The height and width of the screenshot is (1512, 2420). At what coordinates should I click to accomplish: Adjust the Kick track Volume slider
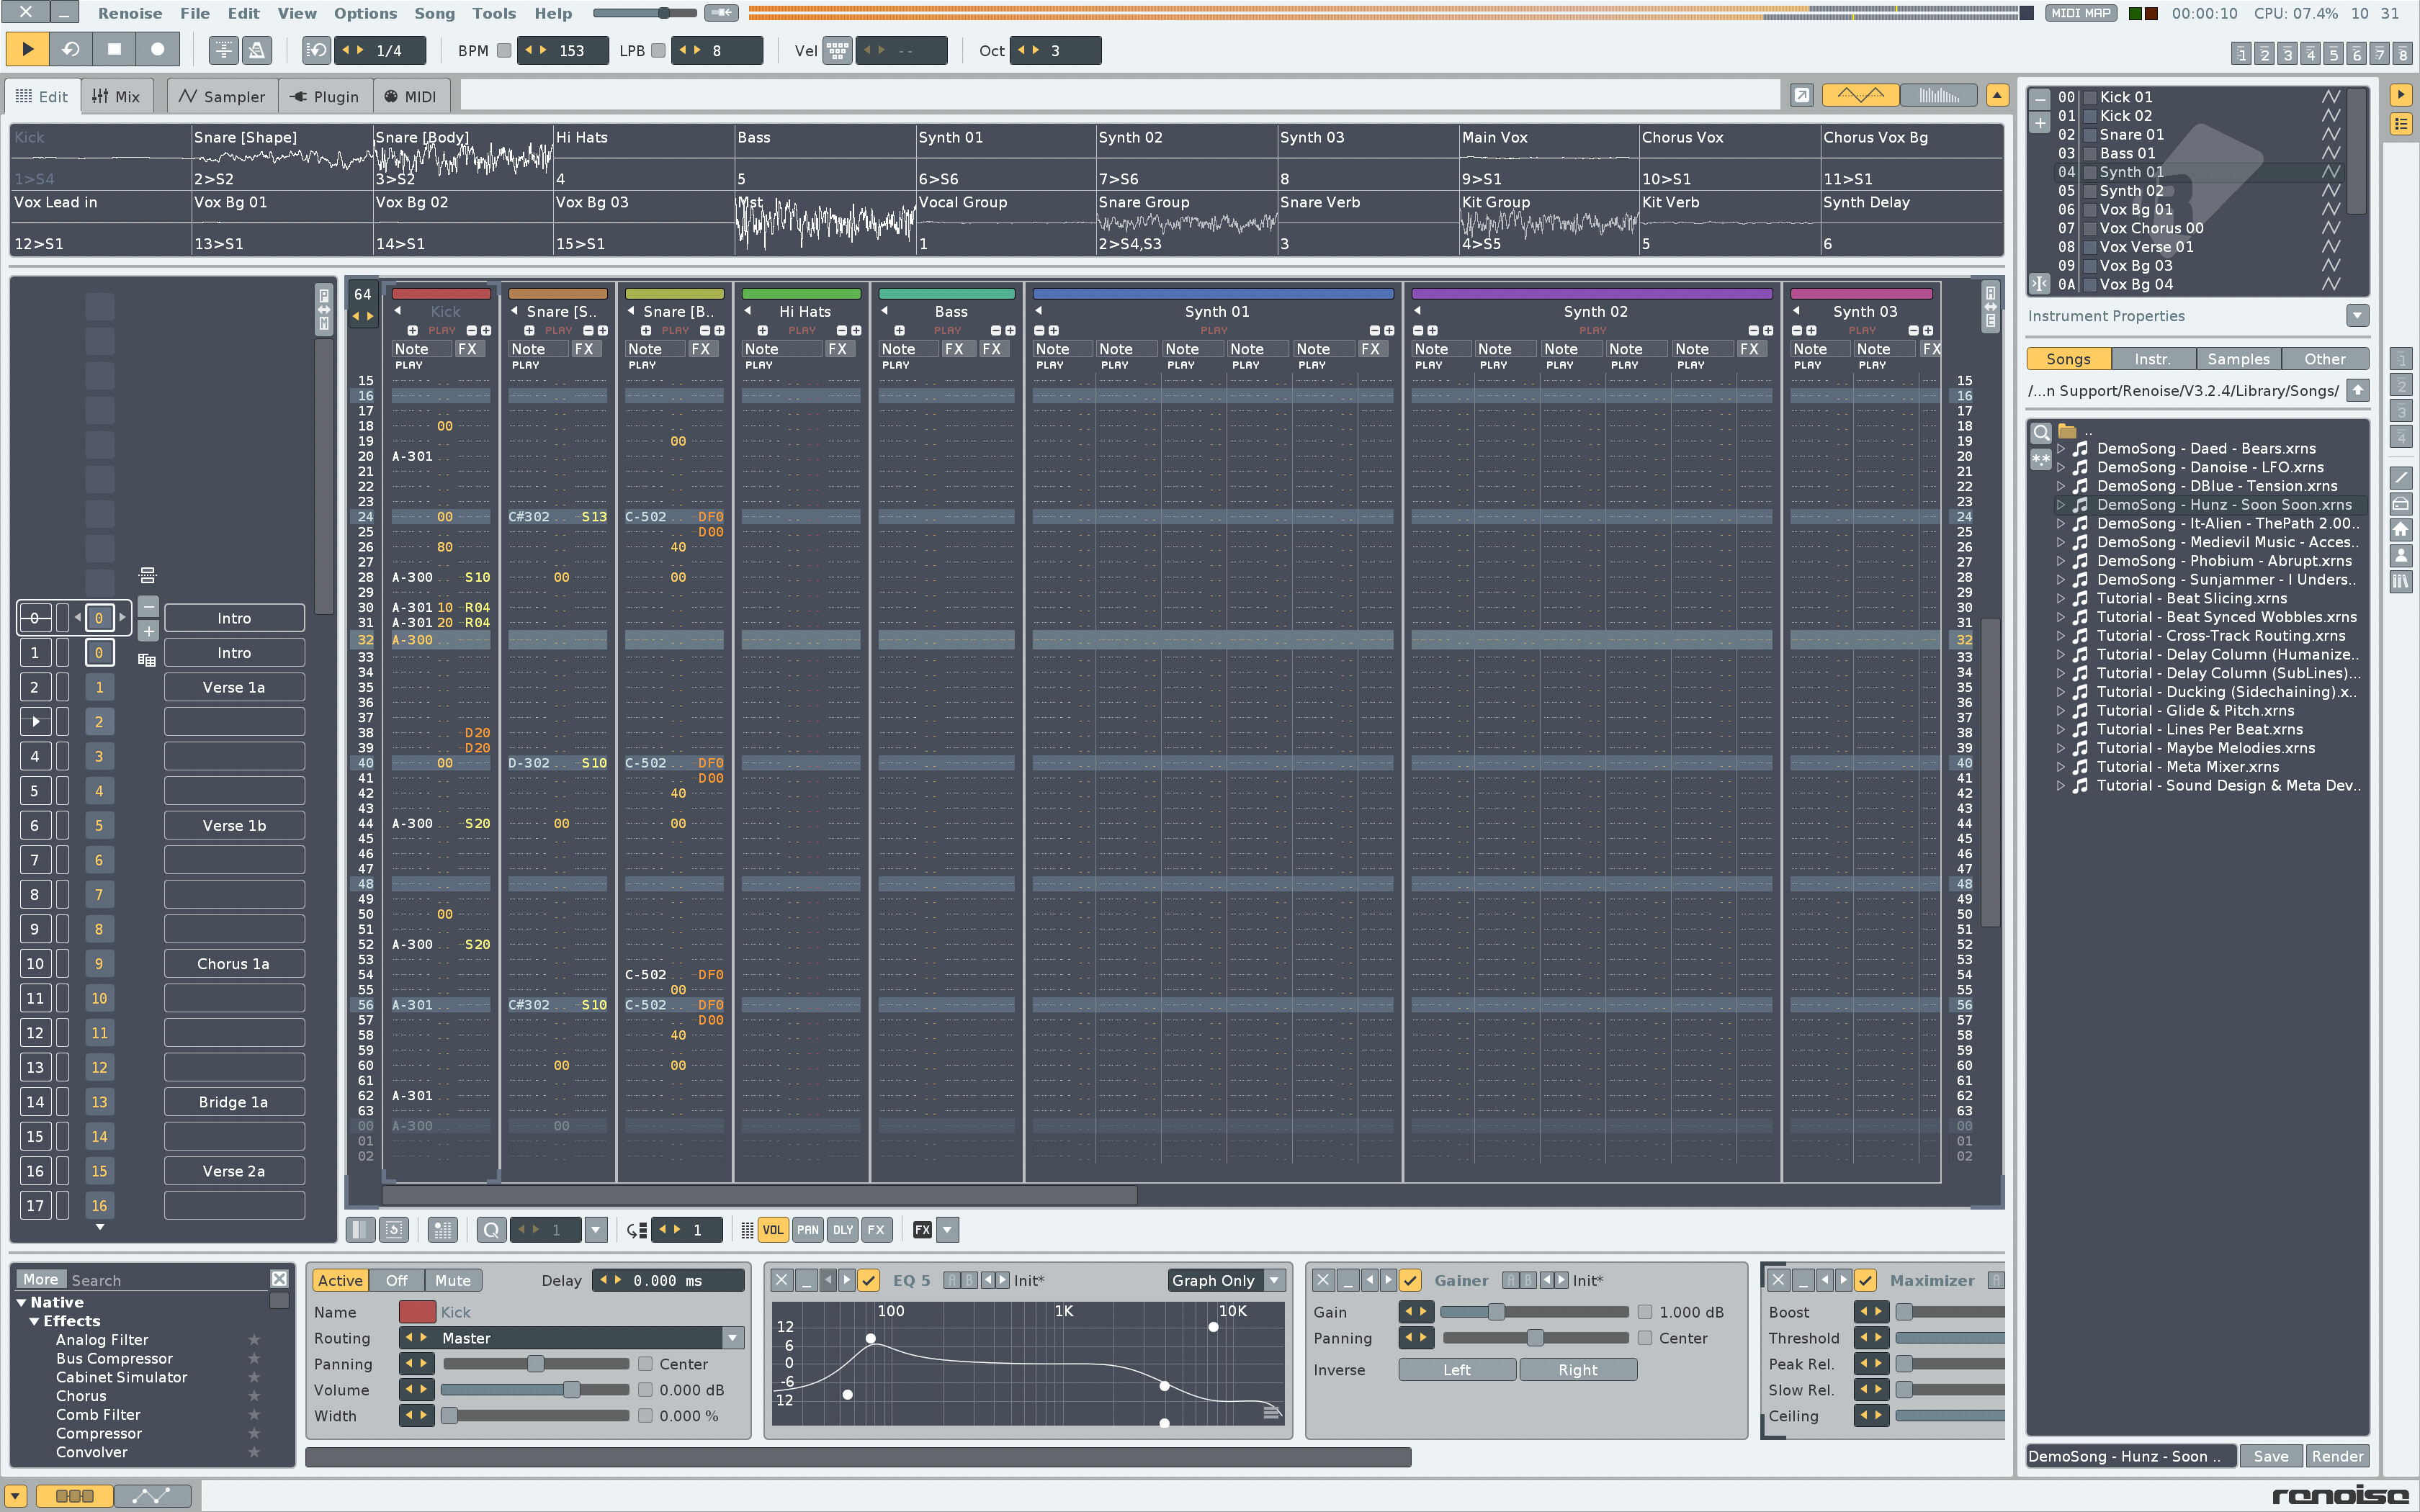pos(535,1390)
